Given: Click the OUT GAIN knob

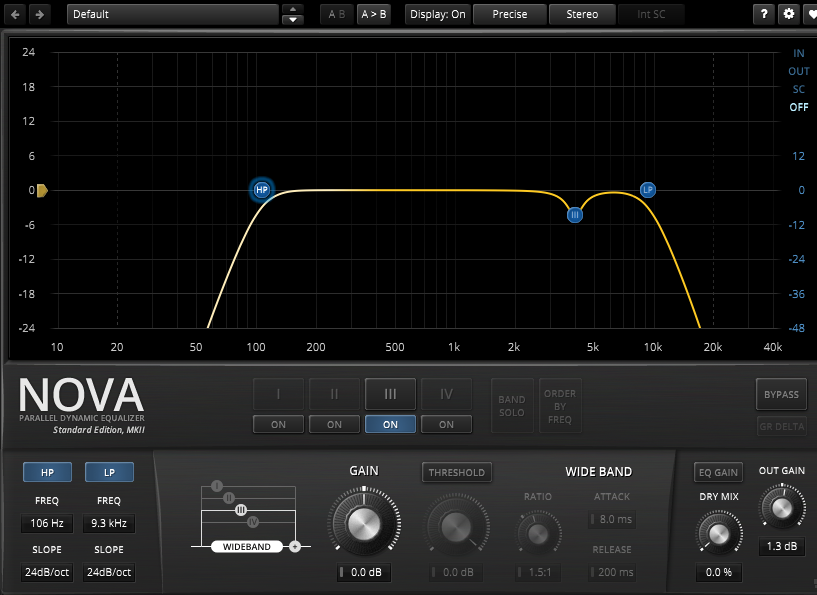Looking at the screenshot, I should (782, 507).
